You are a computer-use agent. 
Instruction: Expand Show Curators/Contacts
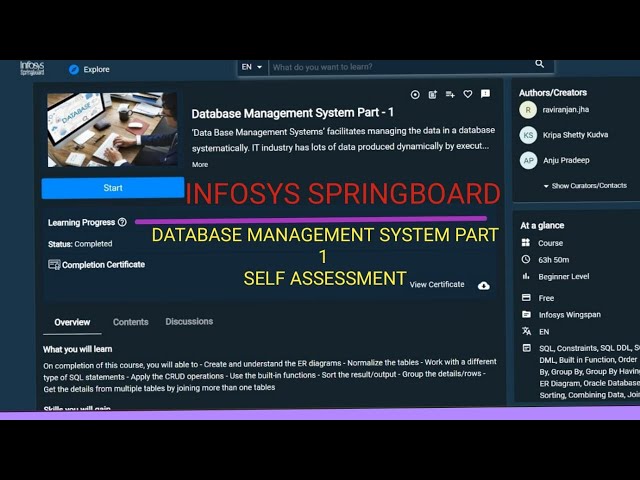(x=585, y=186)
